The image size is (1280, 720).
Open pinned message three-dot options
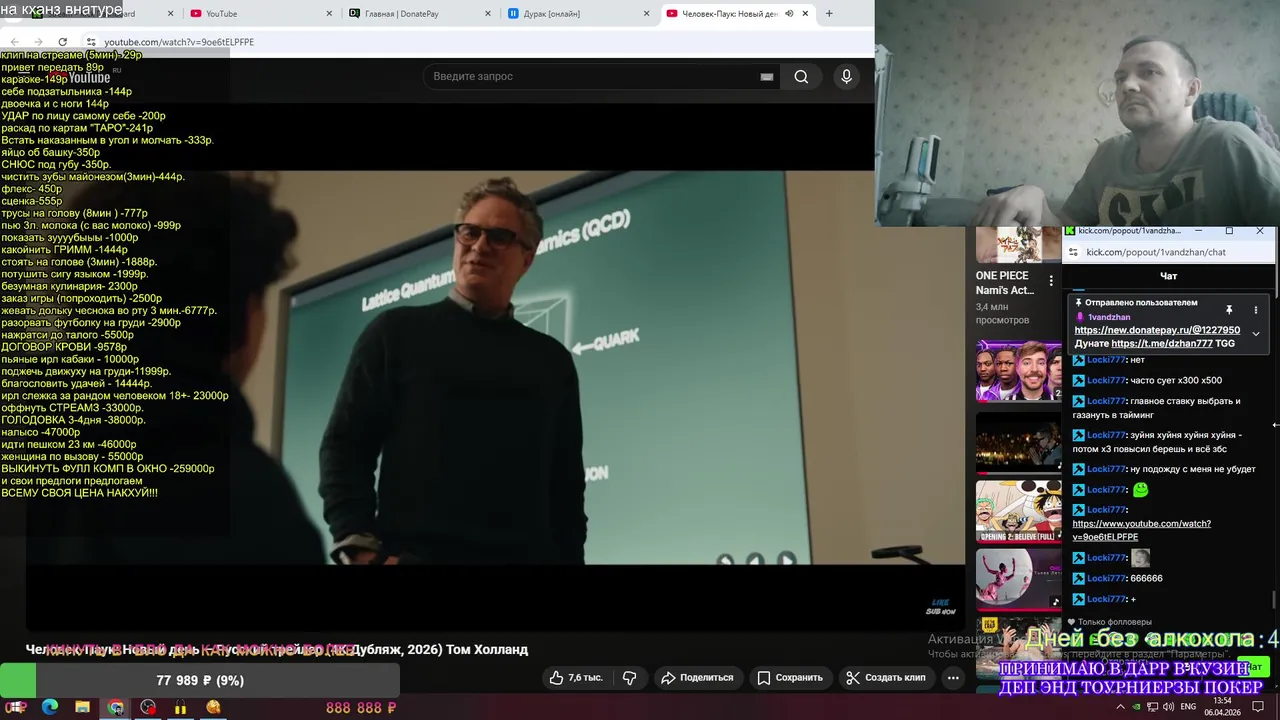coord(1256,310)
